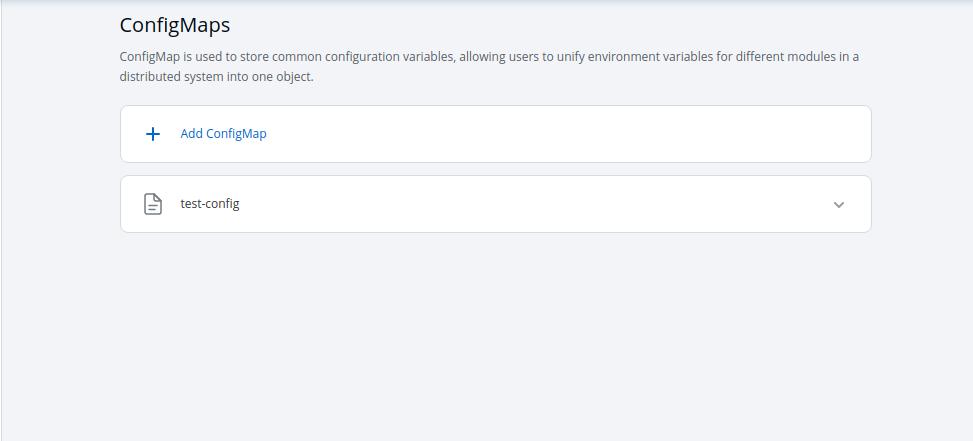This screenshot has width=973, height=441.
Task: Click the first line of the description text
Action: (x=489, y=56)
